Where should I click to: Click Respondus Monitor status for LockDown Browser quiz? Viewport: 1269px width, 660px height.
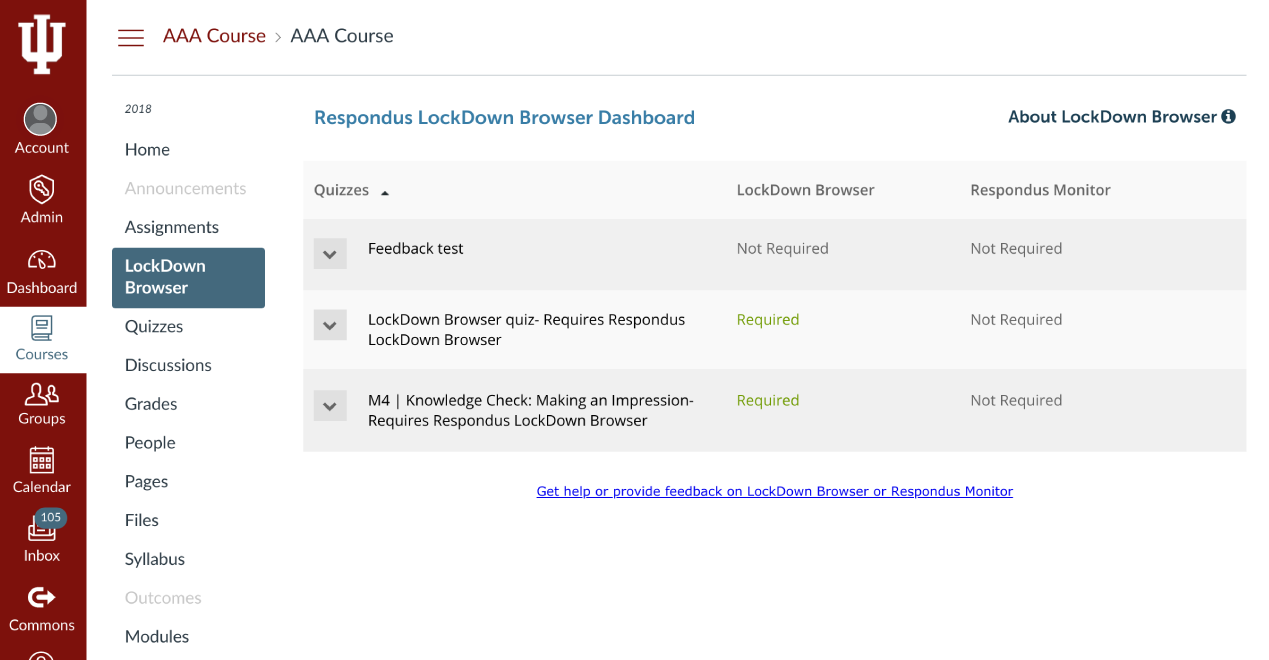(x=1016, y=320)
